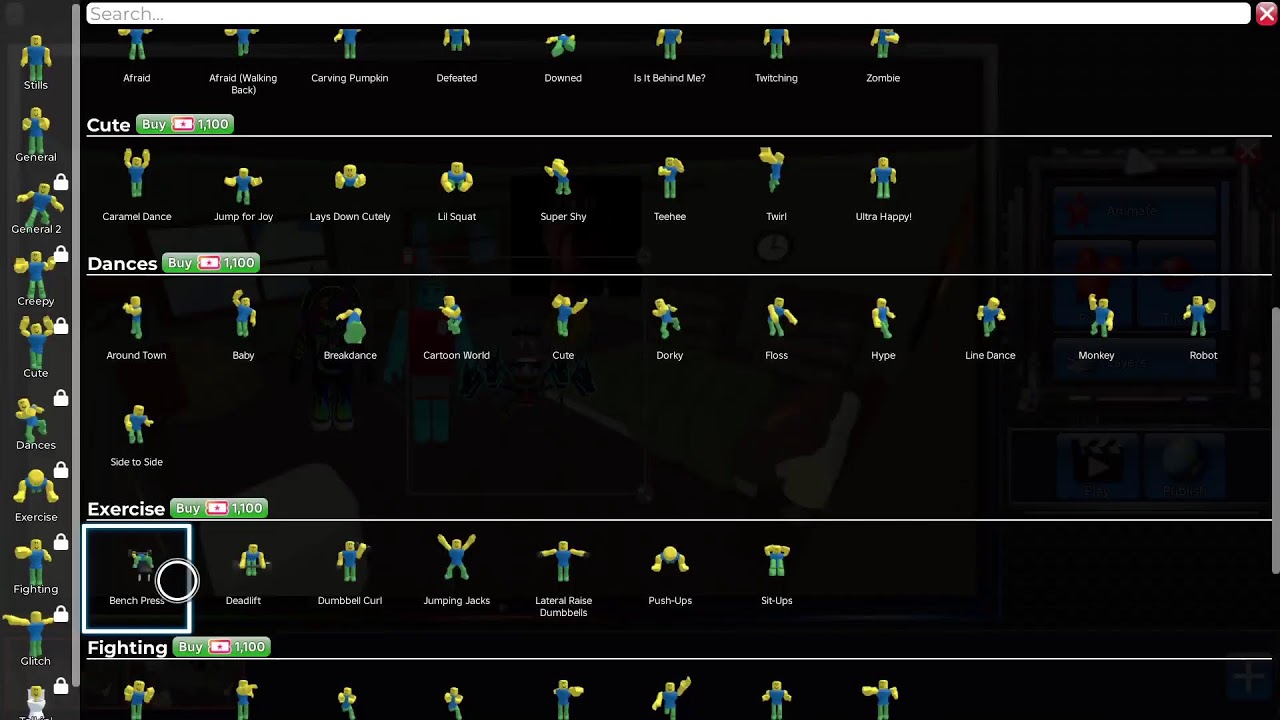Buy the Fighting pack for 1,100
The width and height of the screenshot is (1280, 720).
tap(222, 647)
